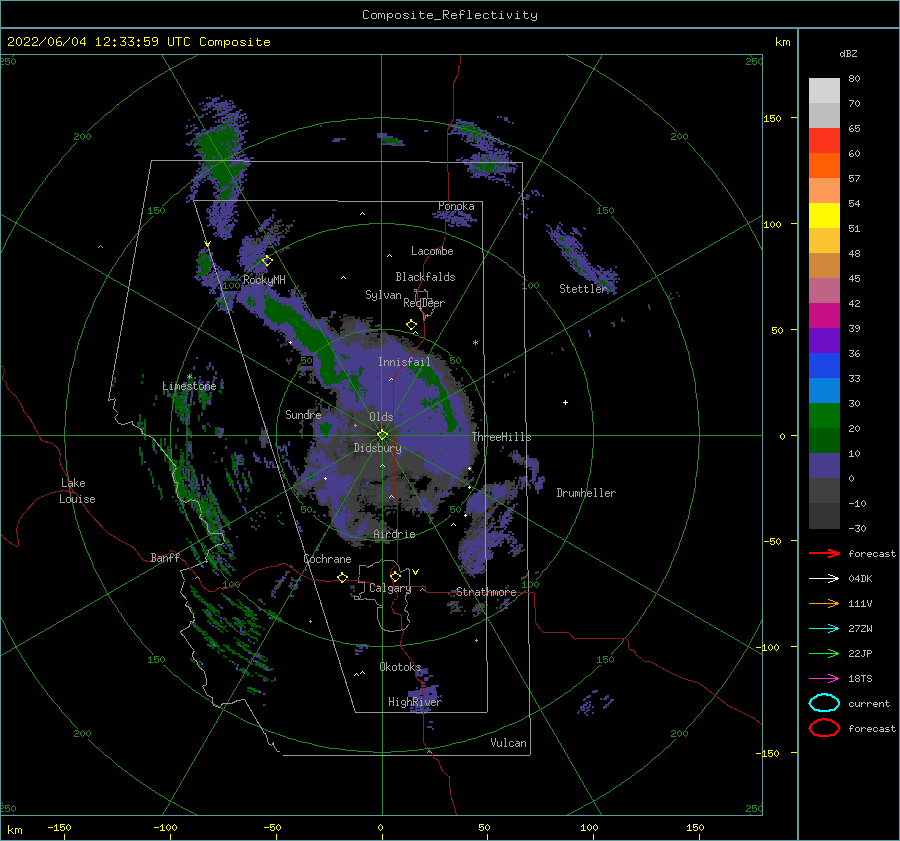Click the Okotoks label
The width and height of the screenshot is (900, 841).
pyautogui.click(x=400, y=667)
